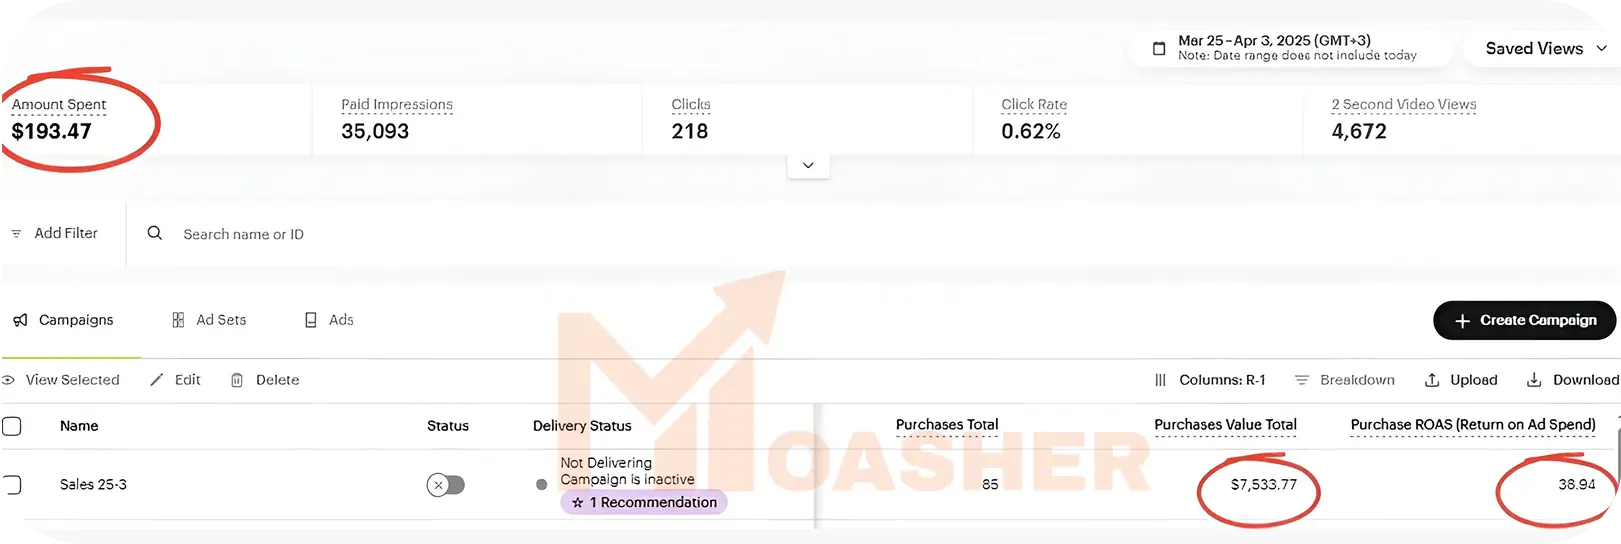This screenshot has width=1621, height=544.
Task: Switch to the Campaigns tab
Action: coord(63,320)
